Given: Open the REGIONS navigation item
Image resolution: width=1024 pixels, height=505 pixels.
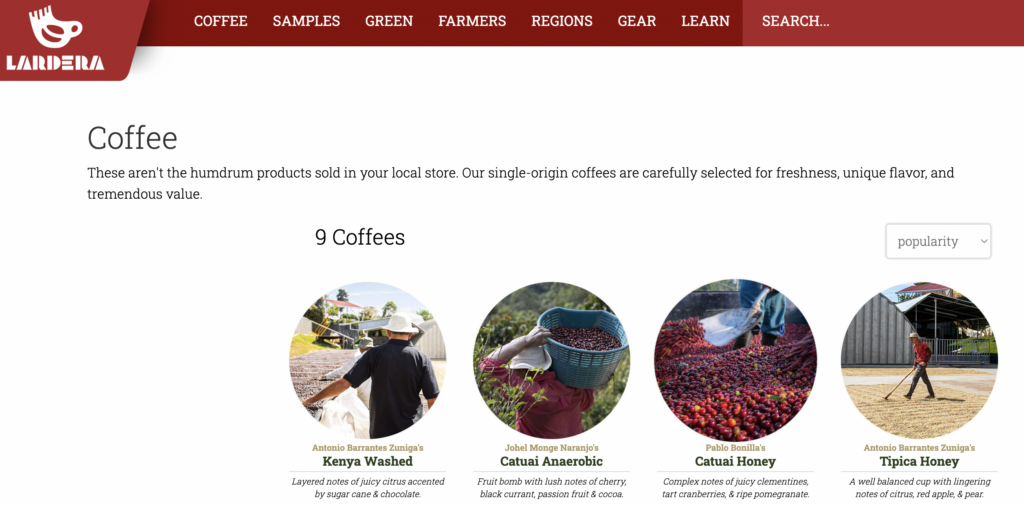Looking at the screenshot, I should (562, 21).
